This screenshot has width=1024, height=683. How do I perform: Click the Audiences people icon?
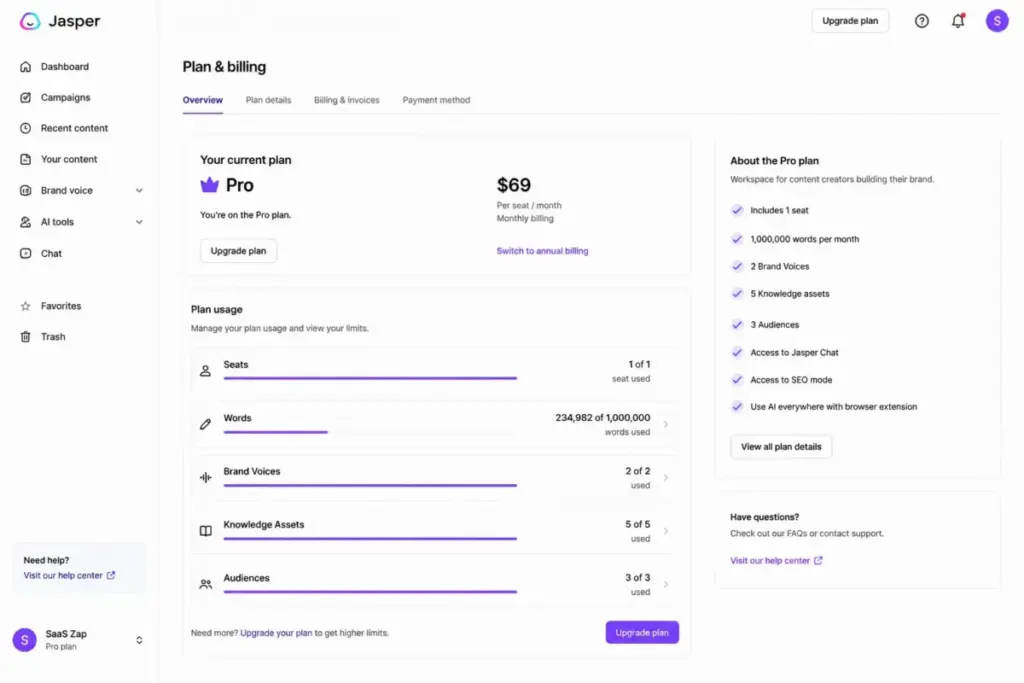pyautogui.click(x=205, y=584)
